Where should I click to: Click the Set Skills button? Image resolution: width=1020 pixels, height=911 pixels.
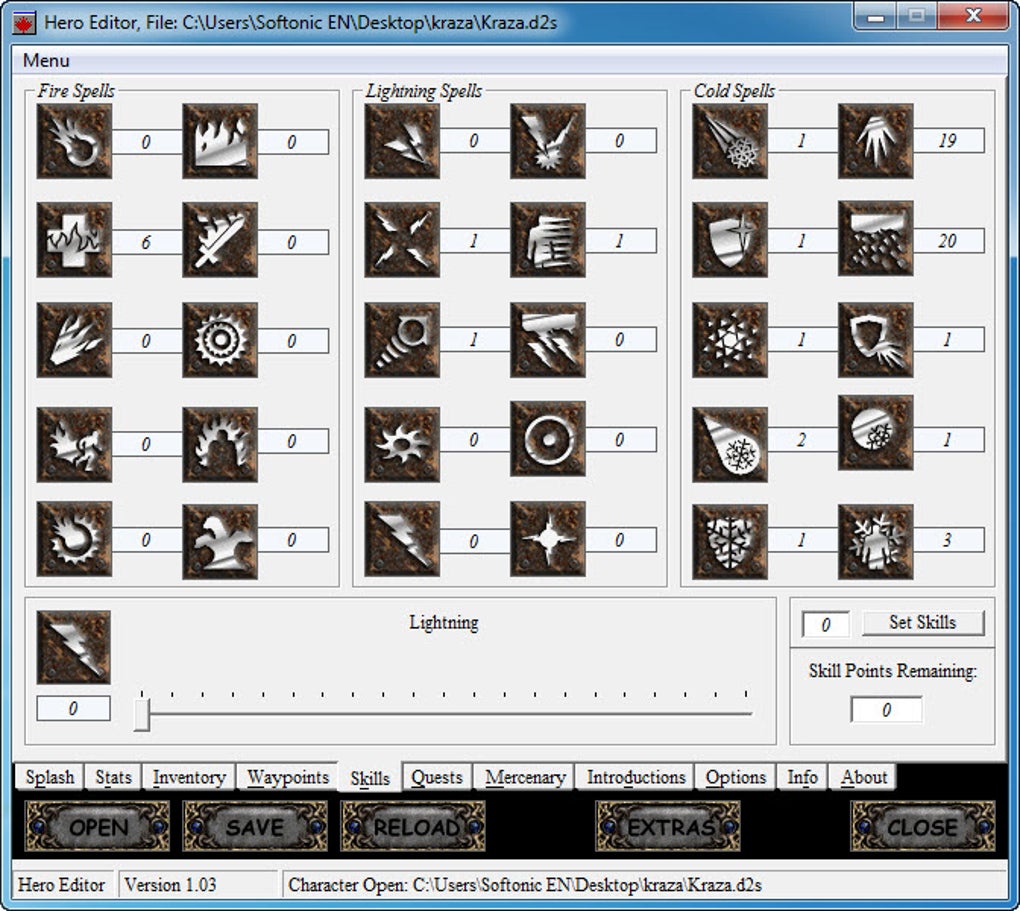click(923, 623)
